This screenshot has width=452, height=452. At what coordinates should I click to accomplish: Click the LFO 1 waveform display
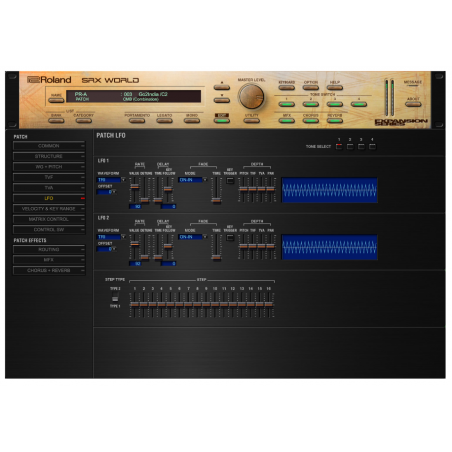[x=330, y=190]
